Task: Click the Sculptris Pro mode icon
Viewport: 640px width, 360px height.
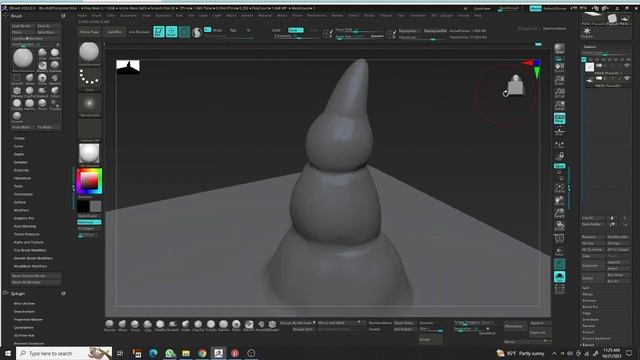Action: point(197,32)
